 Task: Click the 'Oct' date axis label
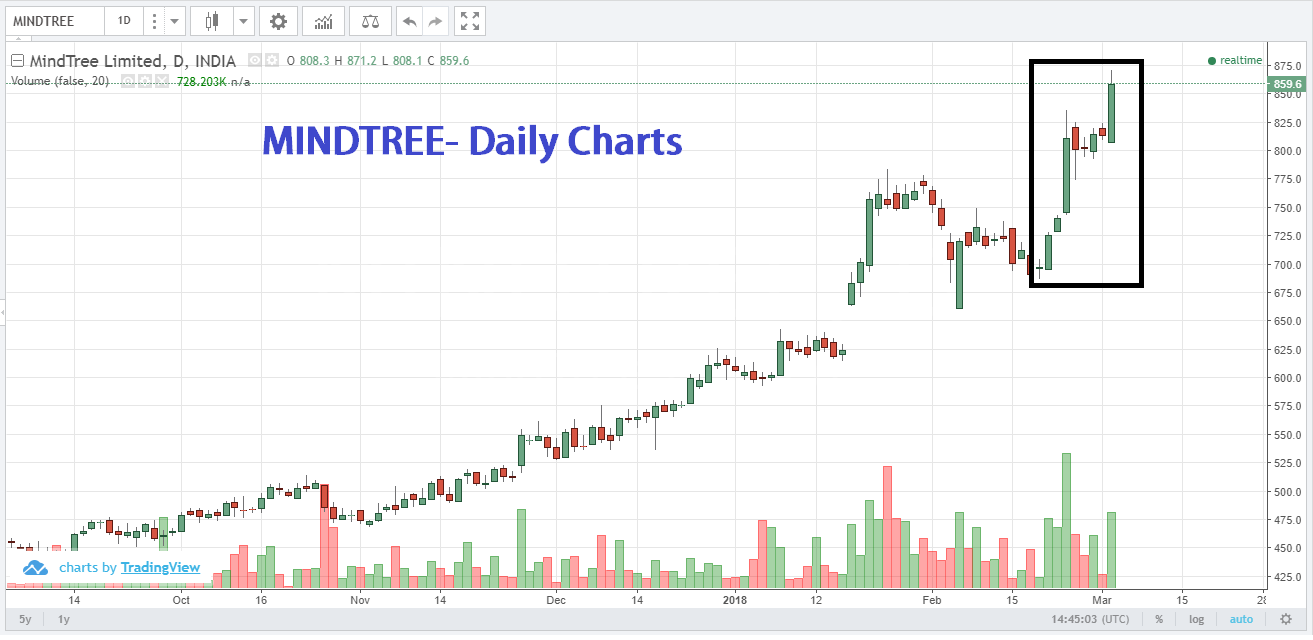pyautogui.click(x=181, y=601)
